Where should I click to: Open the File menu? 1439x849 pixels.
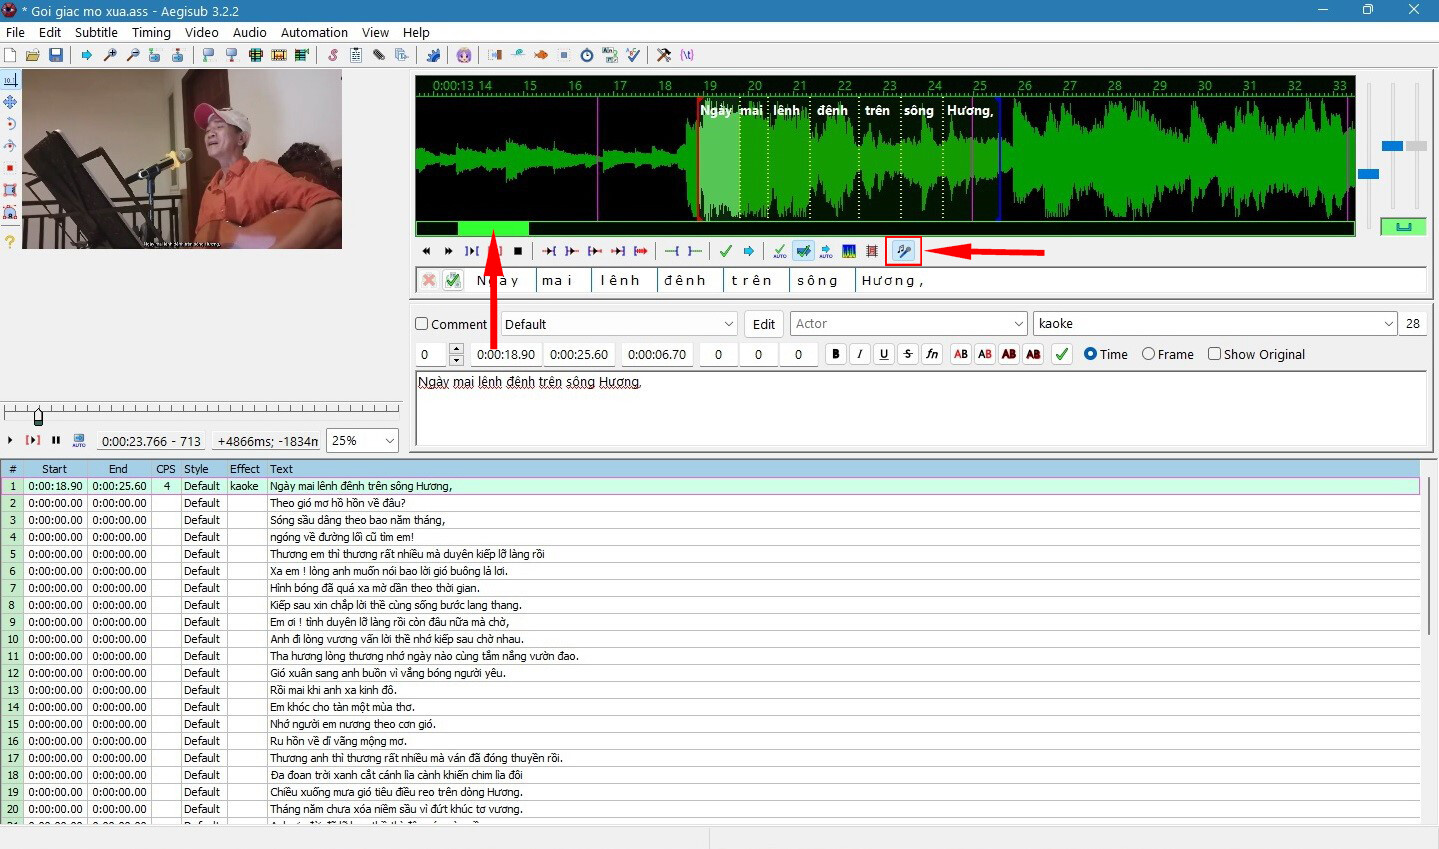[15, 32]
